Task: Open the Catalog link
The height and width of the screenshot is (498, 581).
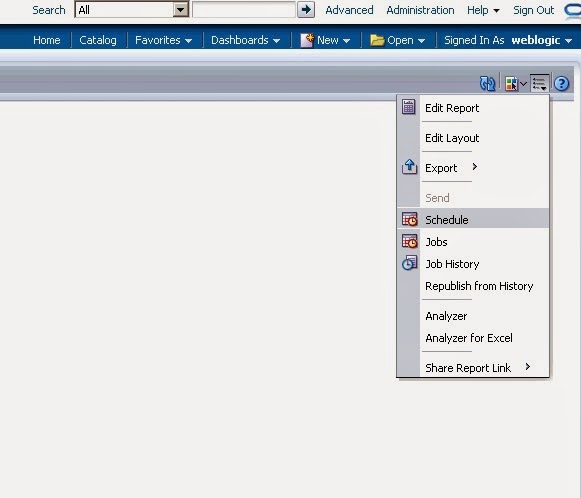Action: pyautogui.click(x=98, y=40)
